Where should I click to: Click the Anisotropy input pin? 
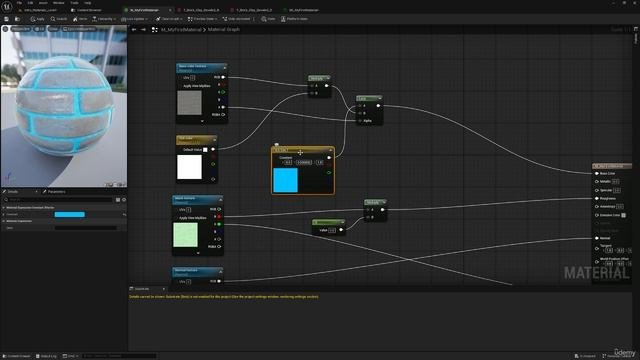(x=597, y=207)
